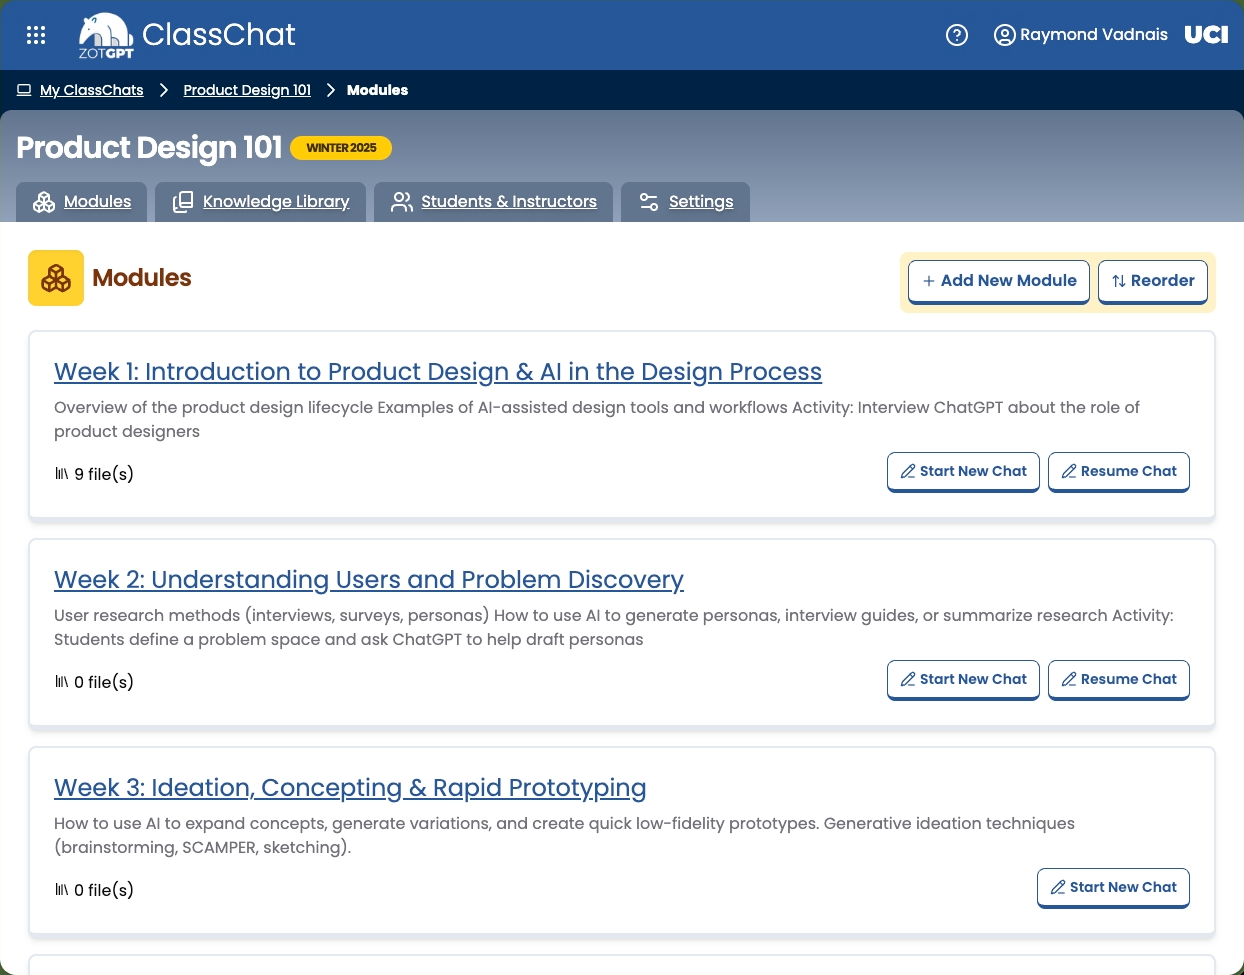Click the Add New Module button

[x=998, y=281]
